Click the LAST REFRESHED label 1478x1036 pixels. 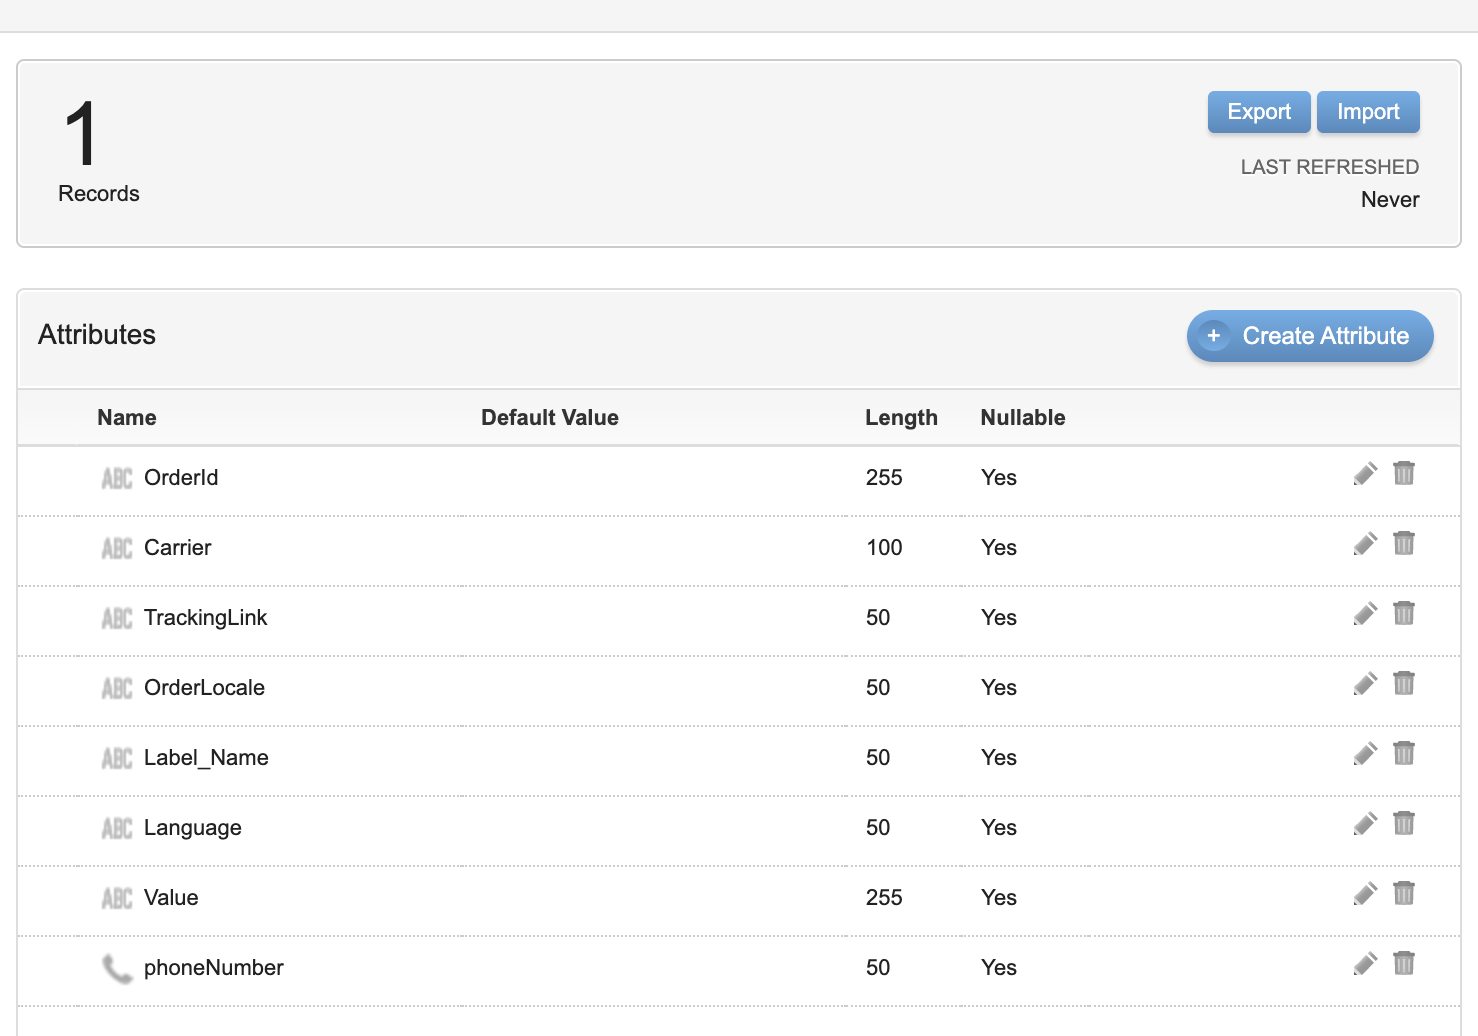1330,167
